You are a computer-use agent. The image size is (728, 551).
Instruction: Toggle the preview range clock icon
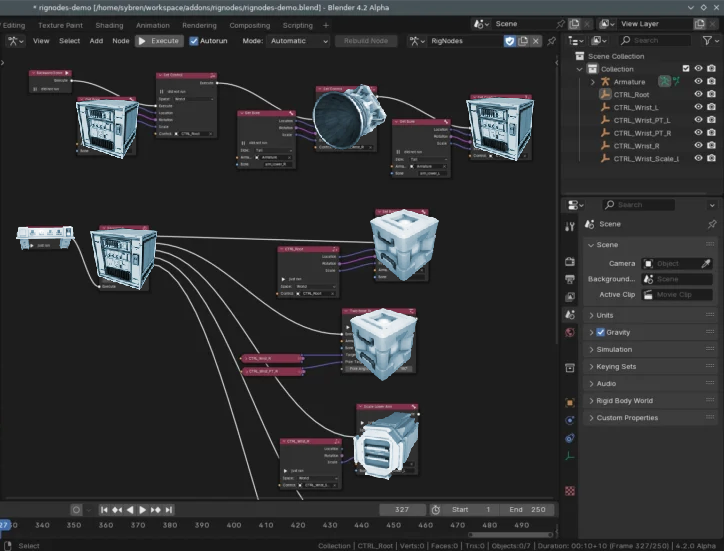point(435,510)
